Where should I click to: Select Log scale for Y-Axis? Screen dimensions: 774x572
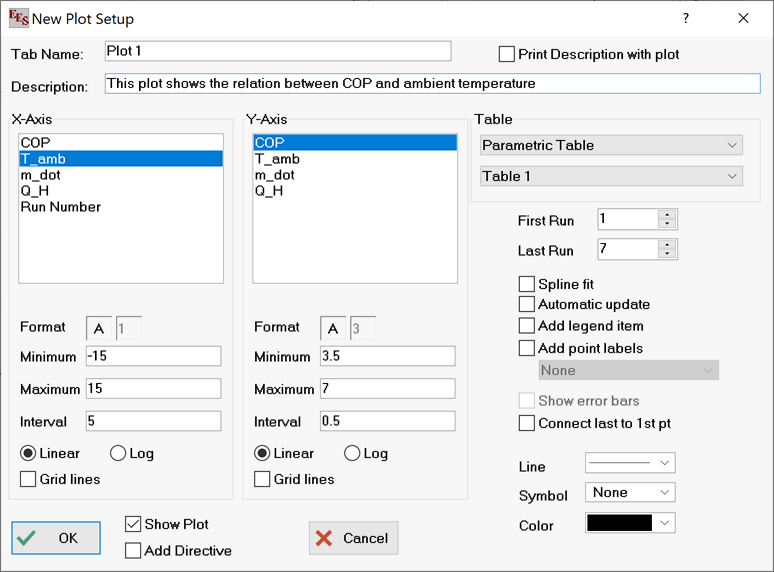click(x=352, y=453)
